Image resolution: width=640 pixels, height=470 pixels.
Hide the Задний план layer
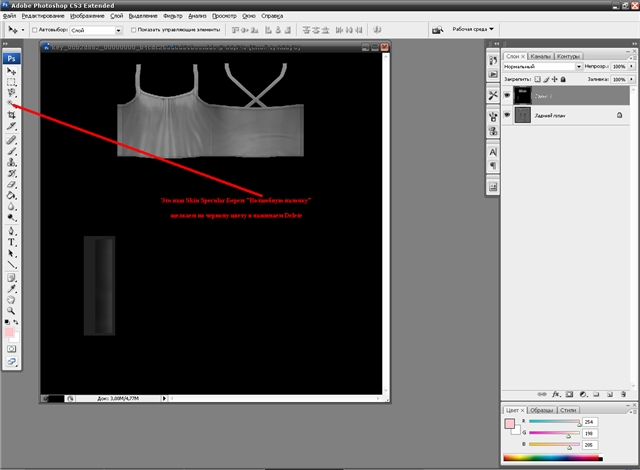(x=507, y=116)
